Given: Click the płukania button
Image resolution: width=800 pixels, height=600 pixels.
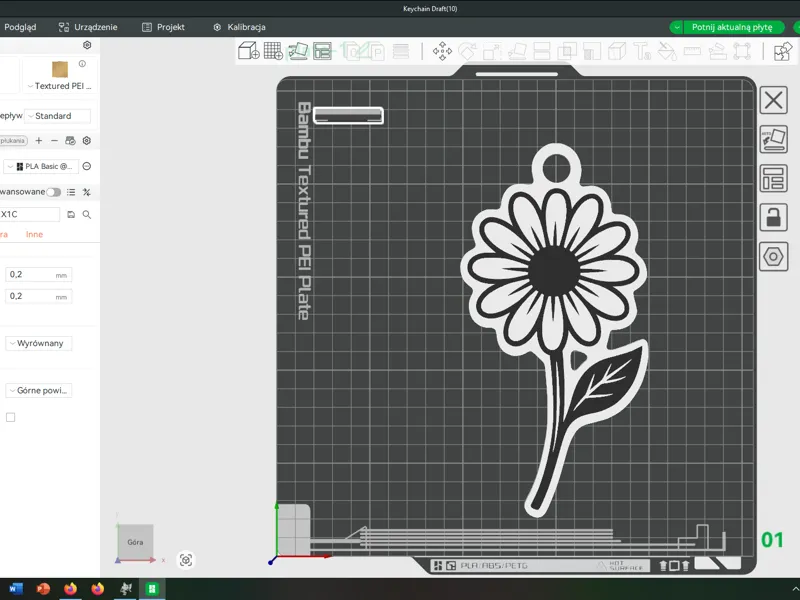Looking at the screenshot, I should pyautogui.click(x=13, y=140).
